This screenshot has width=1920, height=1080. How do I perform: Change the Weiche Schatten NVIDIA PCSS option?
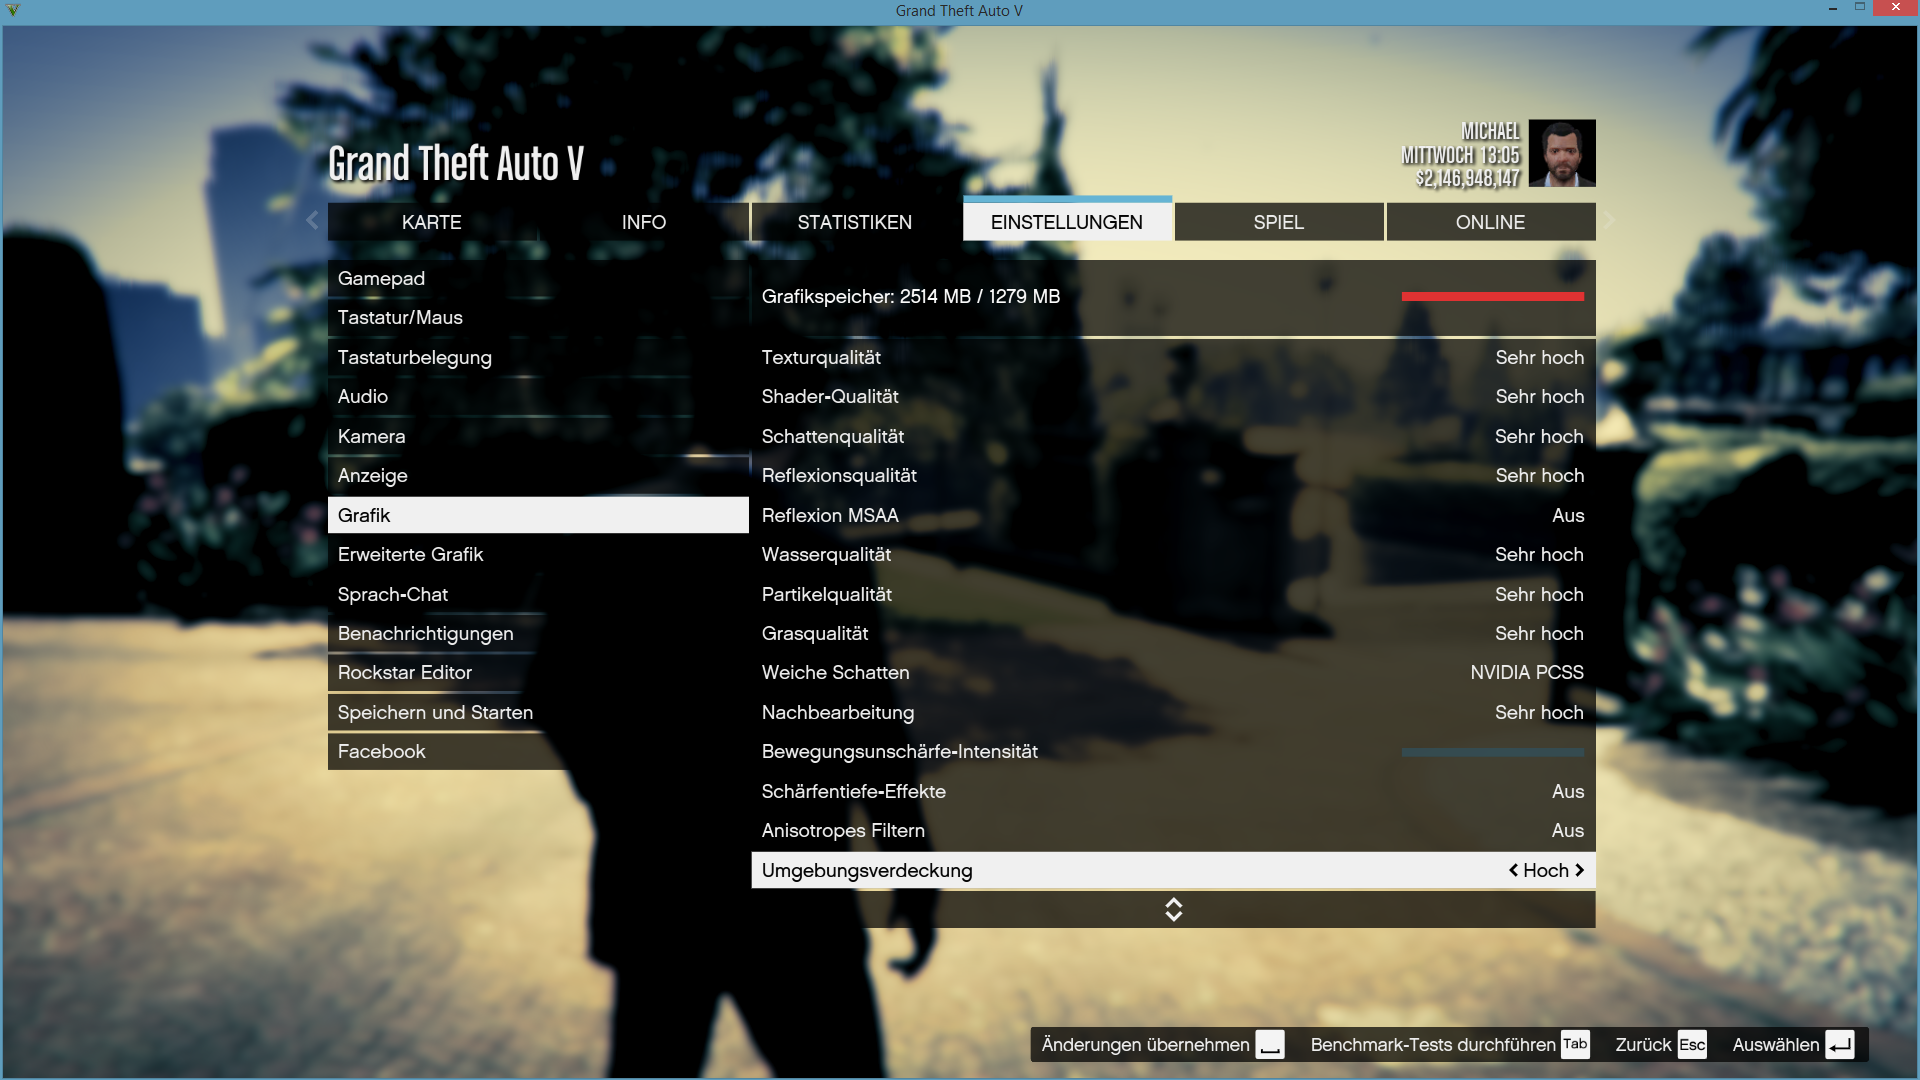[x=1526, y=673]
